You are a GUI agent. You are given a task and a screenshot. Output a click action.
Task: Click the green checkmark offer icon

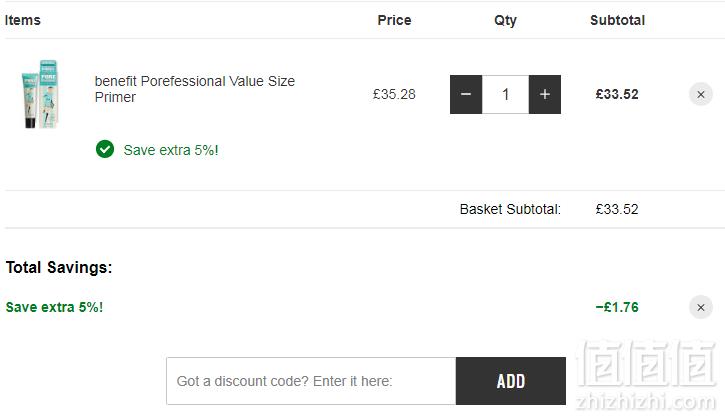click(105, 149)
